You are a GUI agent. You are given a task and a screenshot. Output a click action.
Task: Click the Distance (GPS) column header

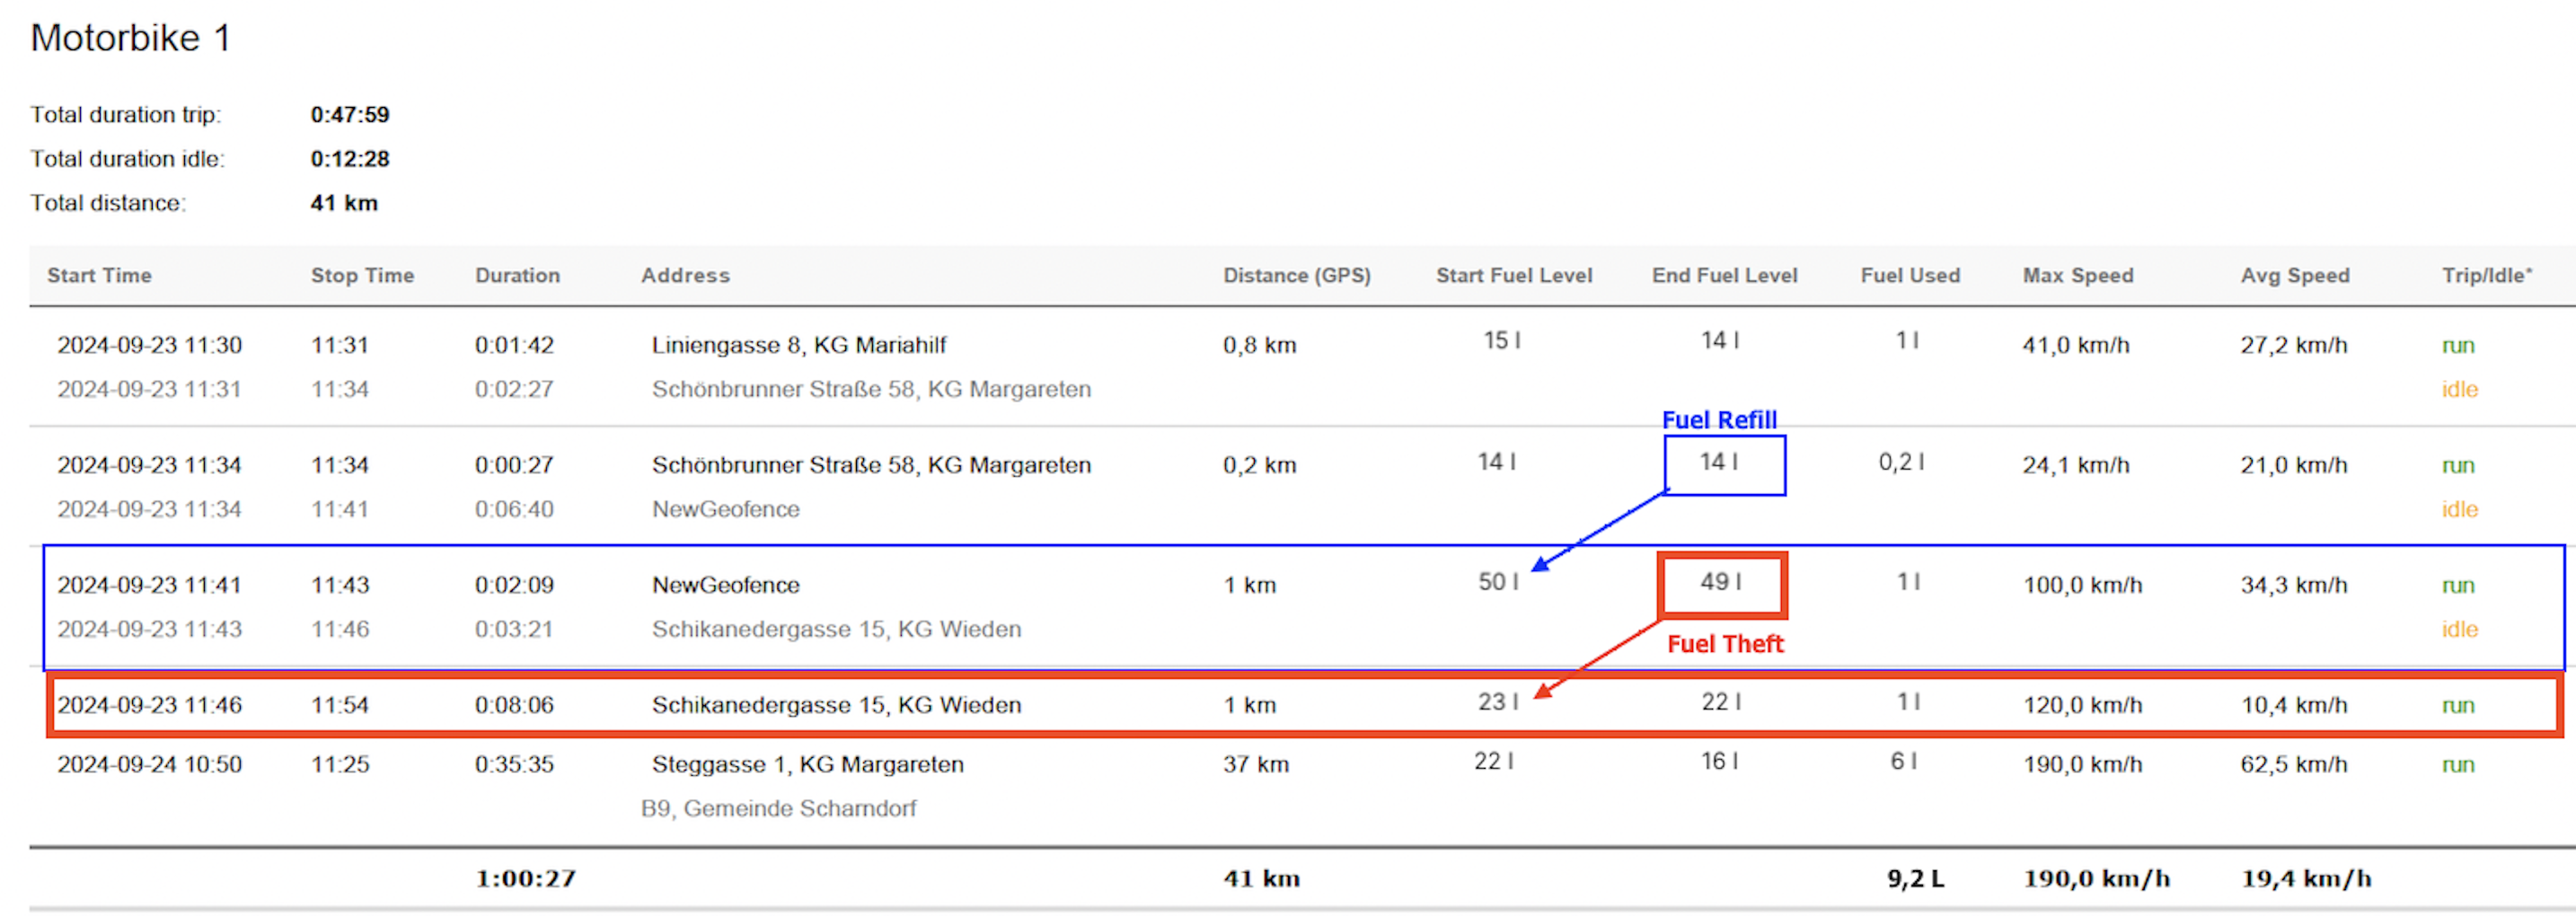point(1297,275)
